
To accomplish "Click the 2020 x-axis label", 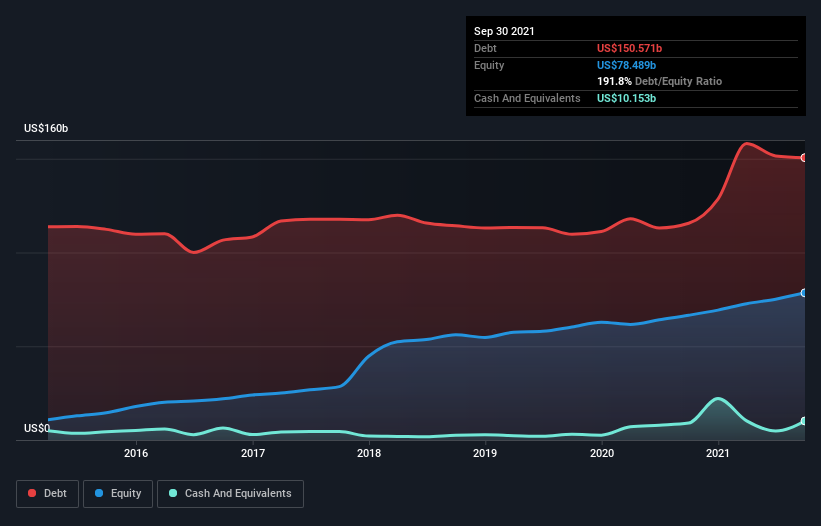I will [x=602, y=453].
